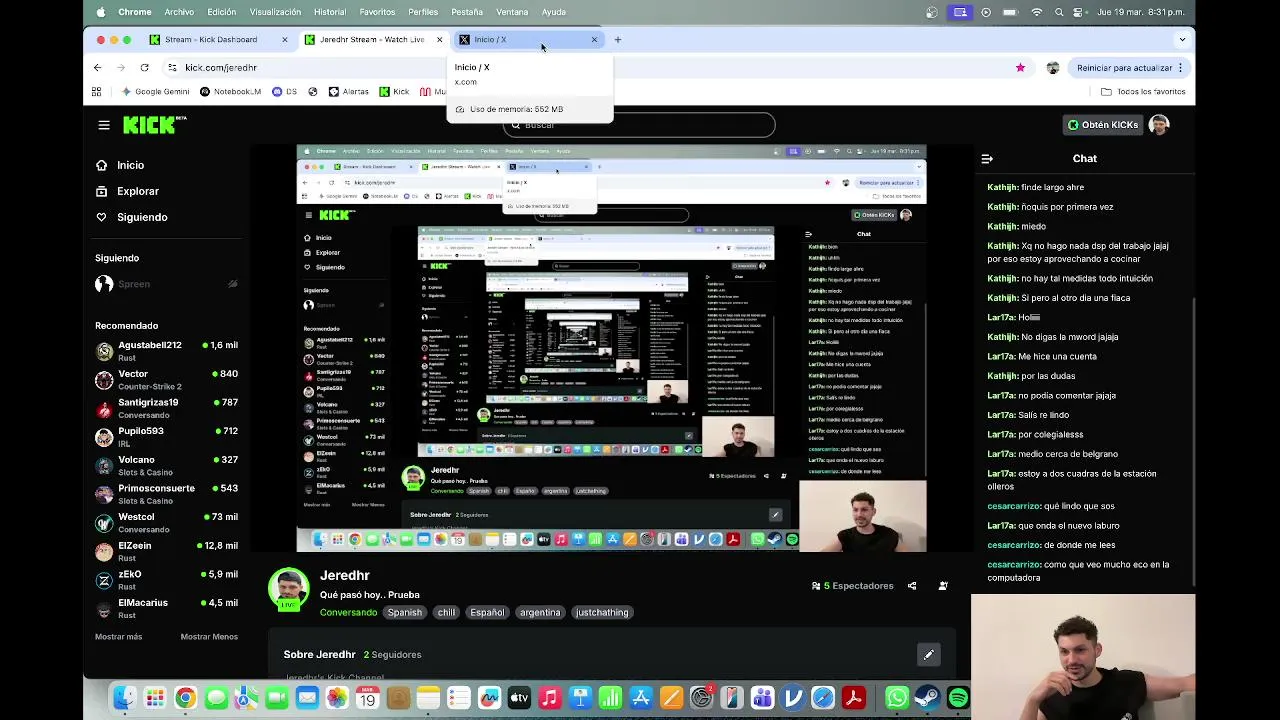Go back with Chrome back arrow
The height and width of the screenshot is (720, 1280).
[x=97, y=67]
